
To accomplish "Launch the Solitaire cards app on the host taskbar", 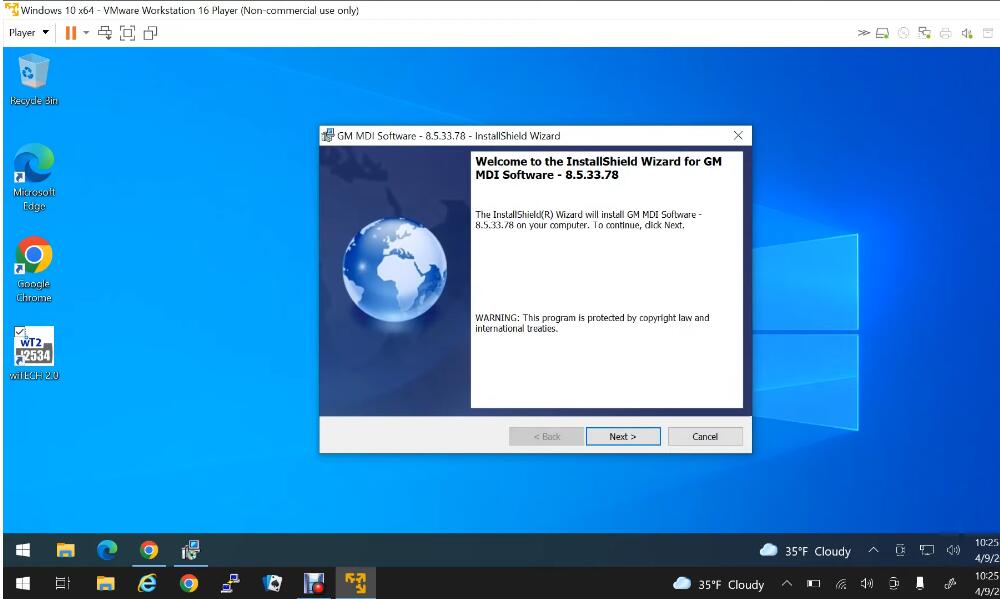I will tap(272, 583).
